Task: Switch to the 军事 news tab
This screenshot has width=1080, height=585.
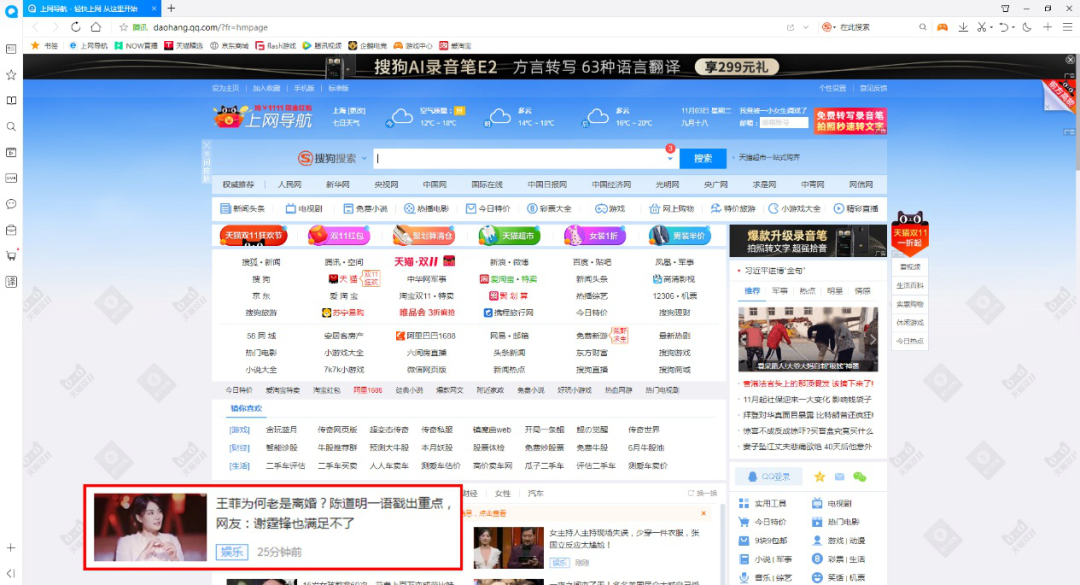Action: click(x=780, y=291)
